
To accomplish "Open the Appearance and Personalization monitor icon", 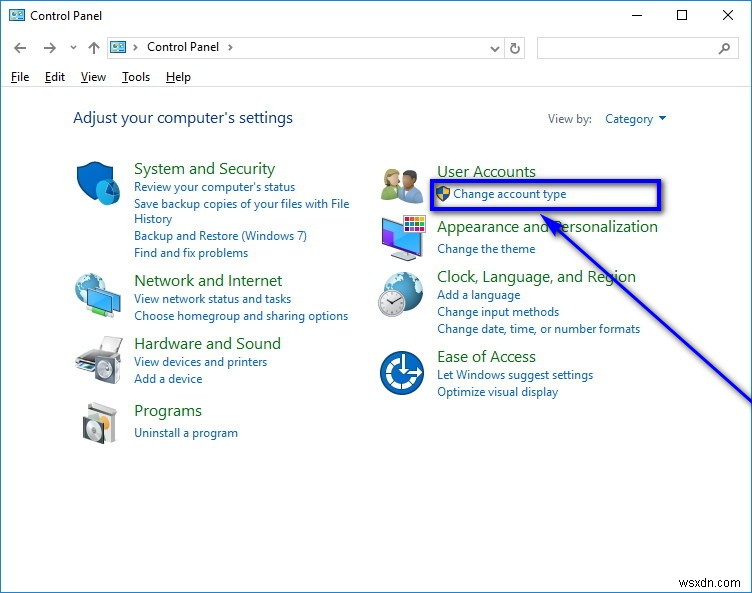I will (x=402, y=237).
